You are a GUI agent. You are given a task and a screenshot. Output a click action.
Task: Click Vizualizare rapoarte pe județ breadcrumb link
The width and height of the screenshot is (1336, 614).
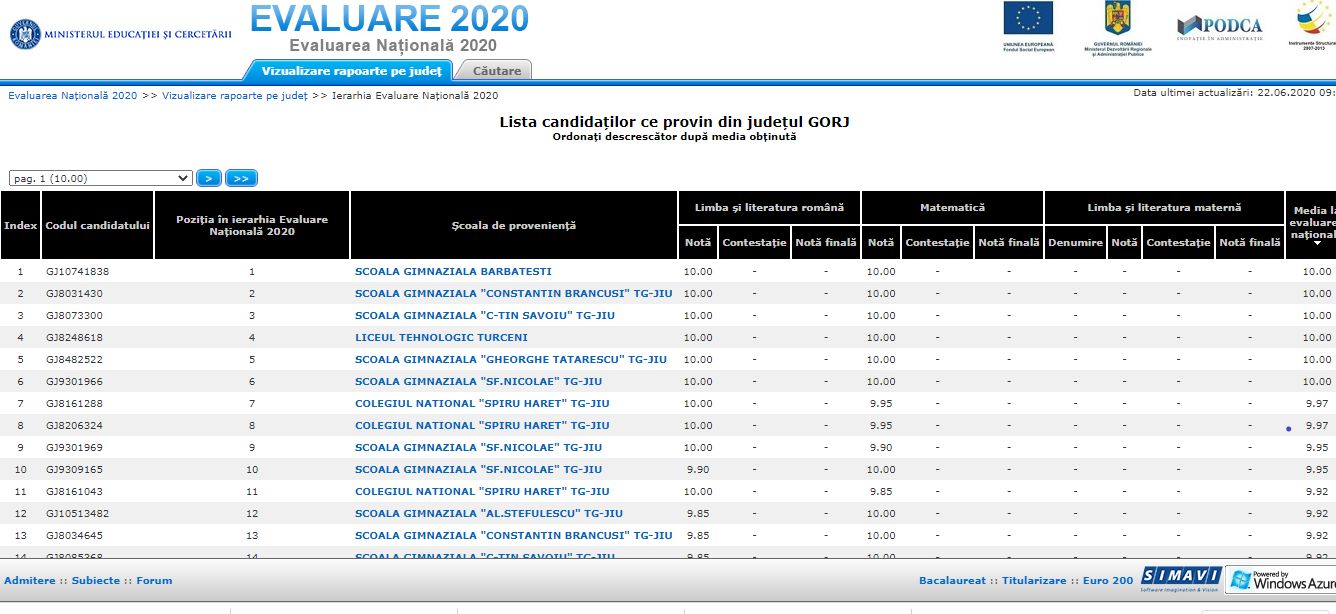tap(234, 96)
